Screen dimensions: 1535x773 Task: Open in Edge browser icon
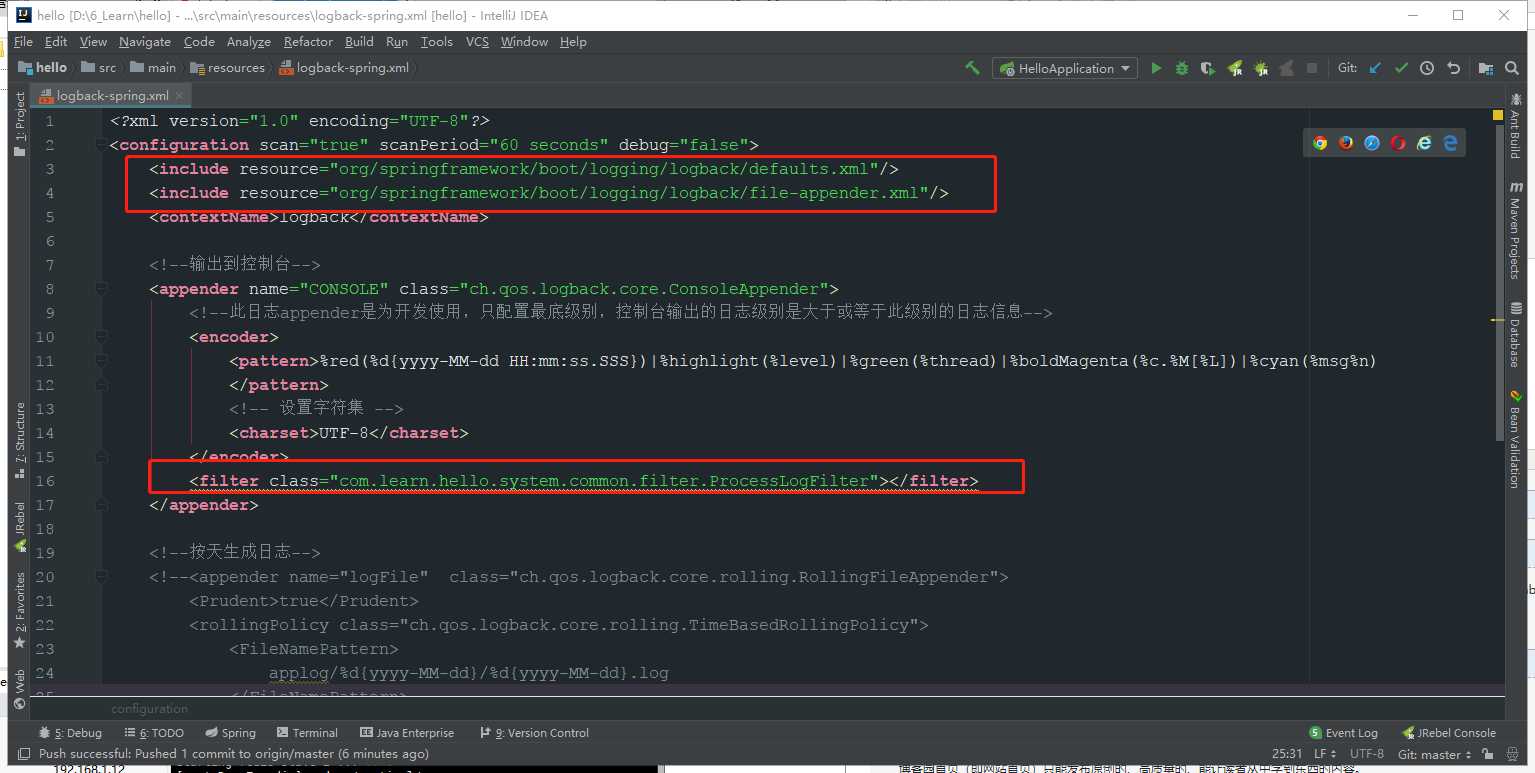point(1450,143)
